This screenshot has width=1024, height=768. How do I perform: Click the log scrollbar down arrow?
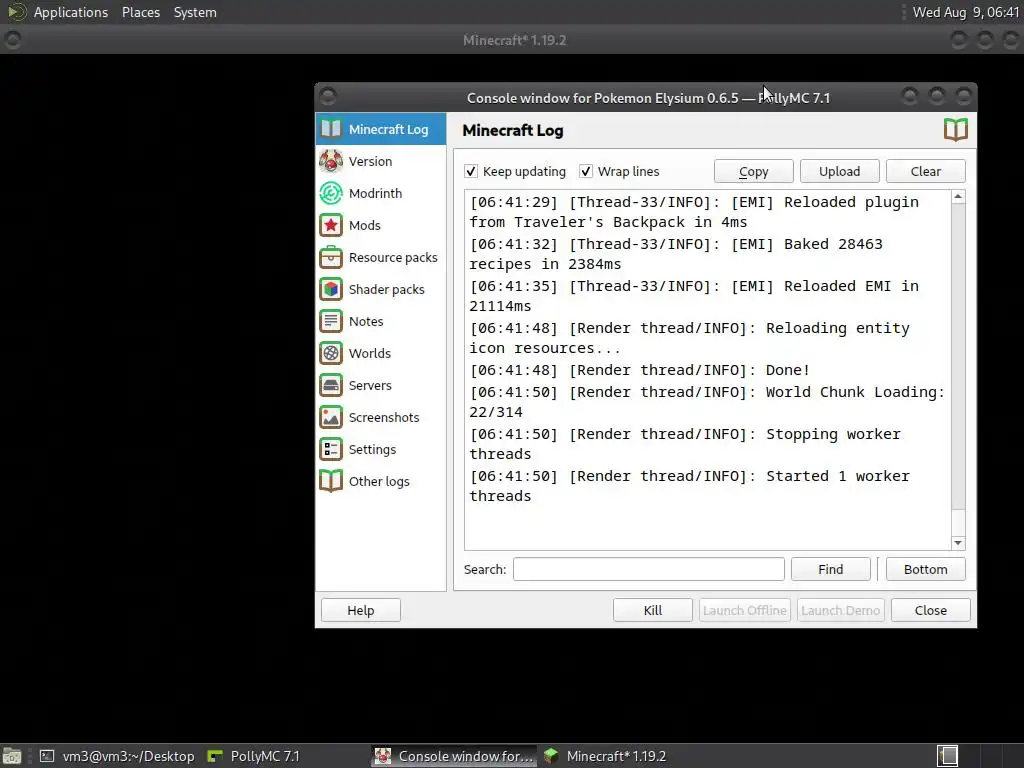point(958,543)
